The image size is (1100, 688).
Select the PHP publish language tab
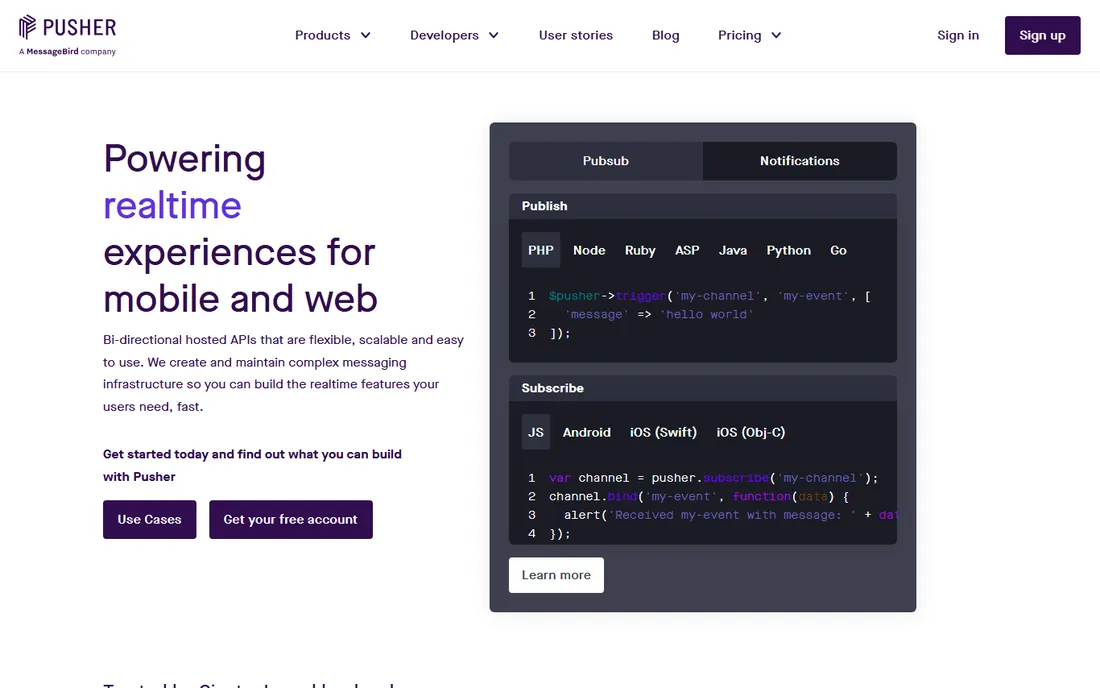pyautogui.click(x=541, y=250)
